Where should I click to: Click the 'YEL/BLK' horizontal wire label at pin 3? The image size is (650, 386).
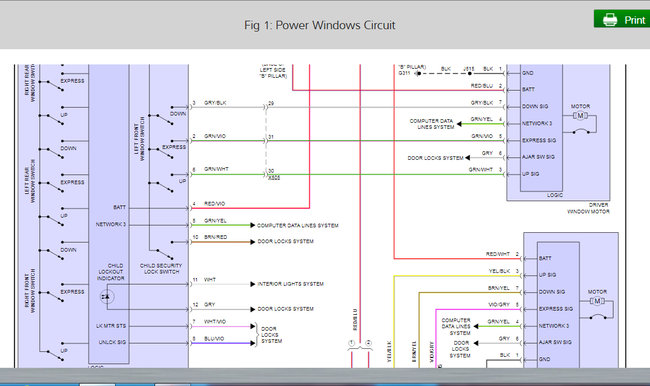pos(499,271)
